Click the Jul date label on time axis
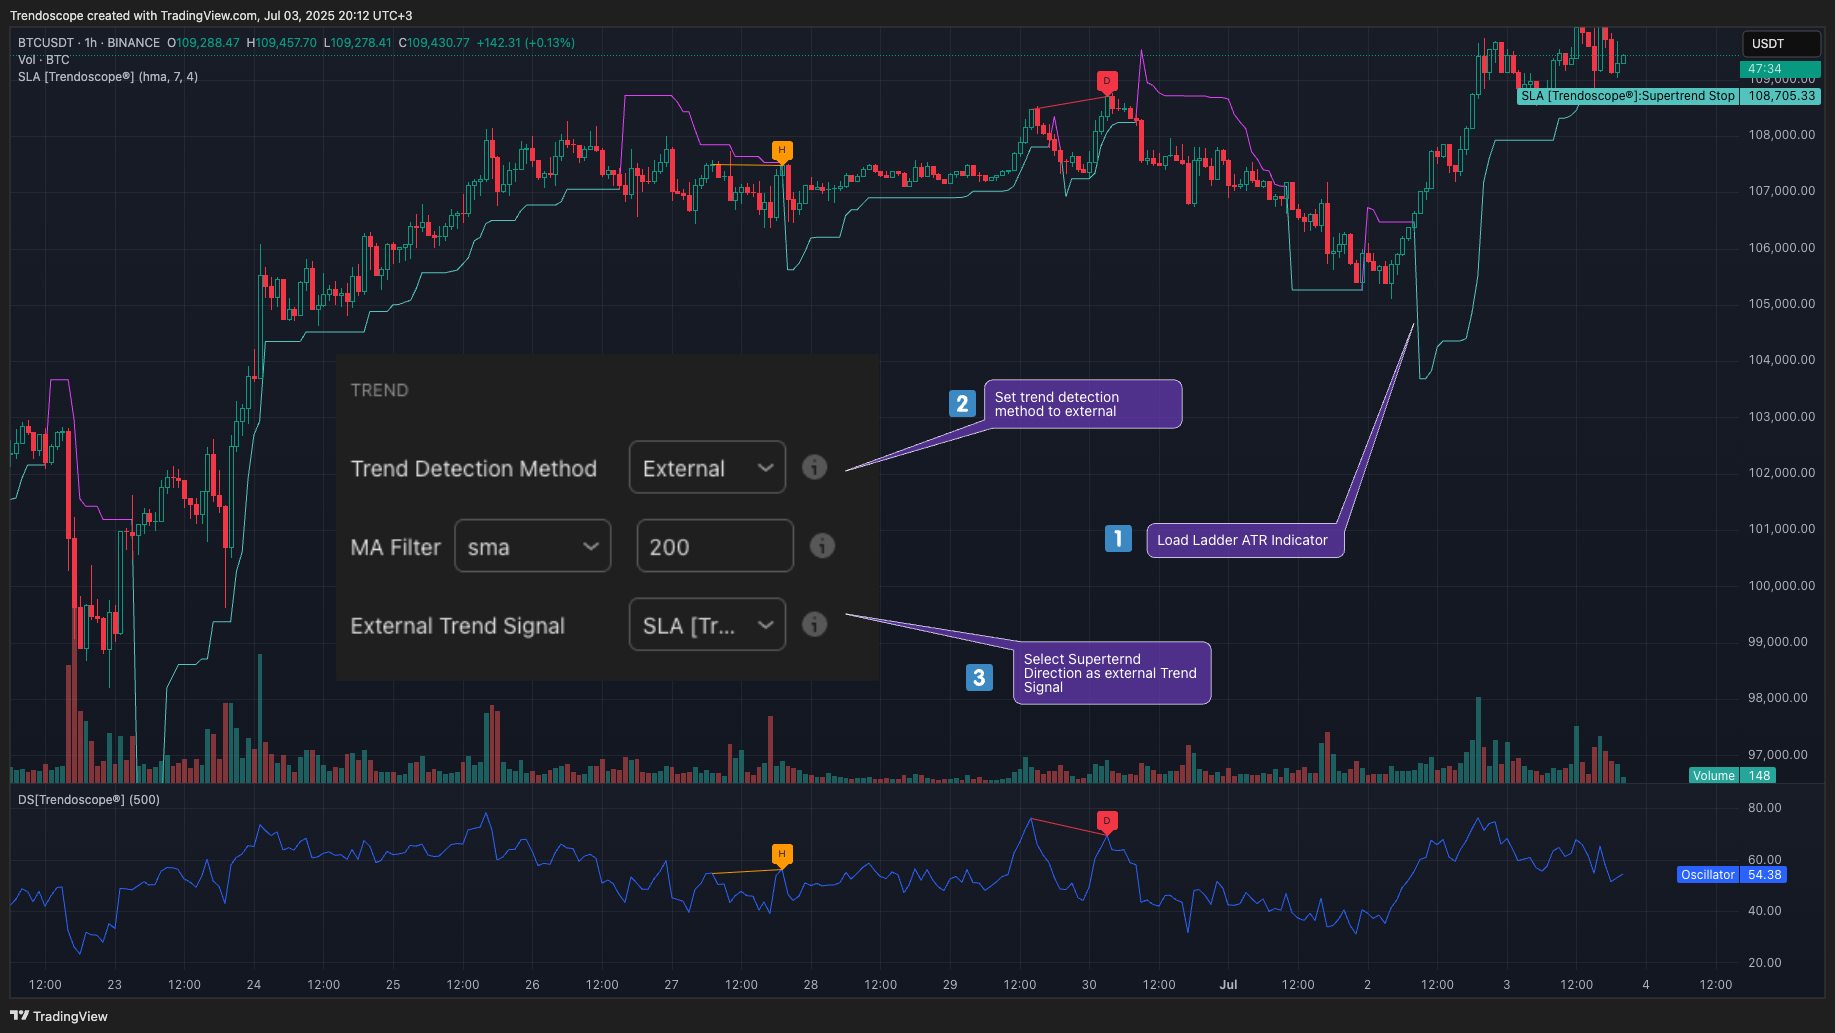1835x1033 pixels. point(1228,985)
